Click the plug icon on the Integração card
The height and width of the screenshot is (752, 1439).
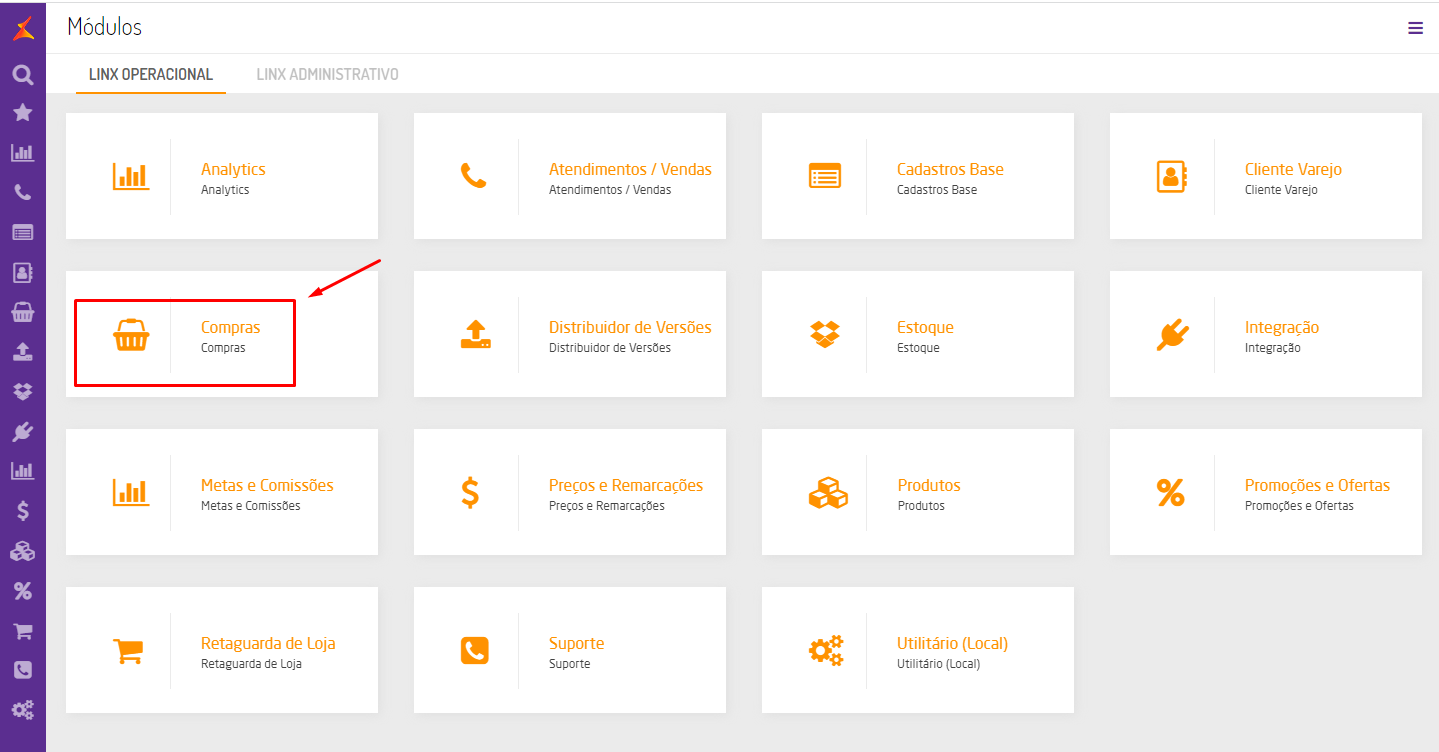pos(1172,335)
